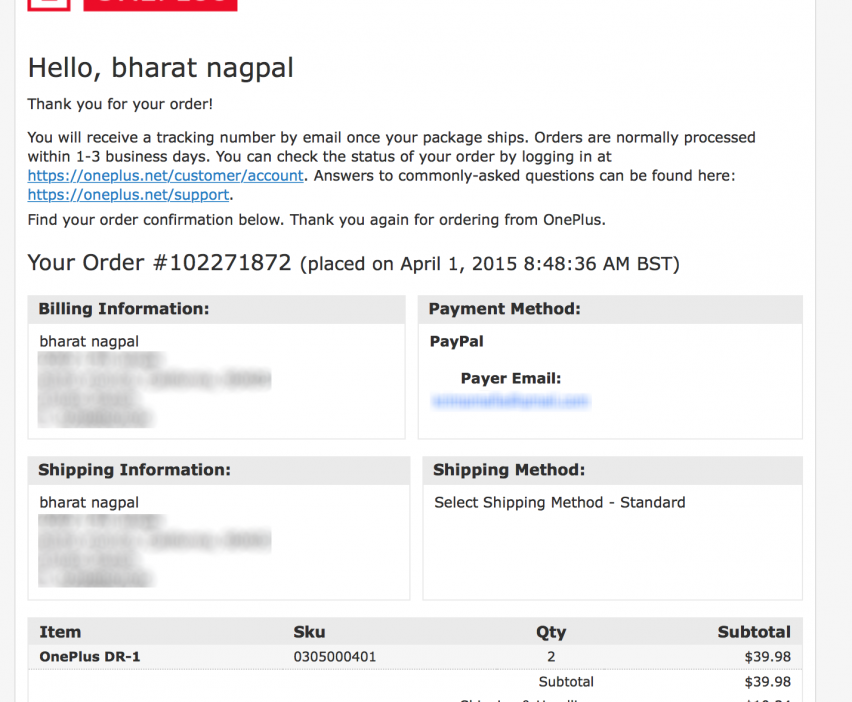Viewport: 852px width, 702px height.
Task: Click the Shipping Method header
Action: click(x=509, y=470)
